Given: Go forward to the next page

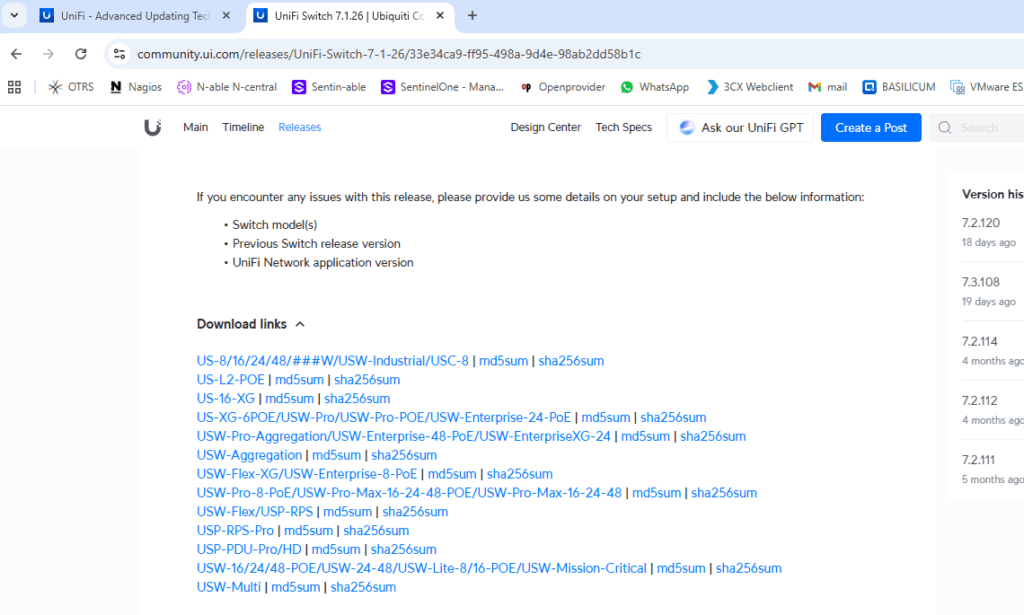Looking at the screenshot, I should (x=48, y=54).
